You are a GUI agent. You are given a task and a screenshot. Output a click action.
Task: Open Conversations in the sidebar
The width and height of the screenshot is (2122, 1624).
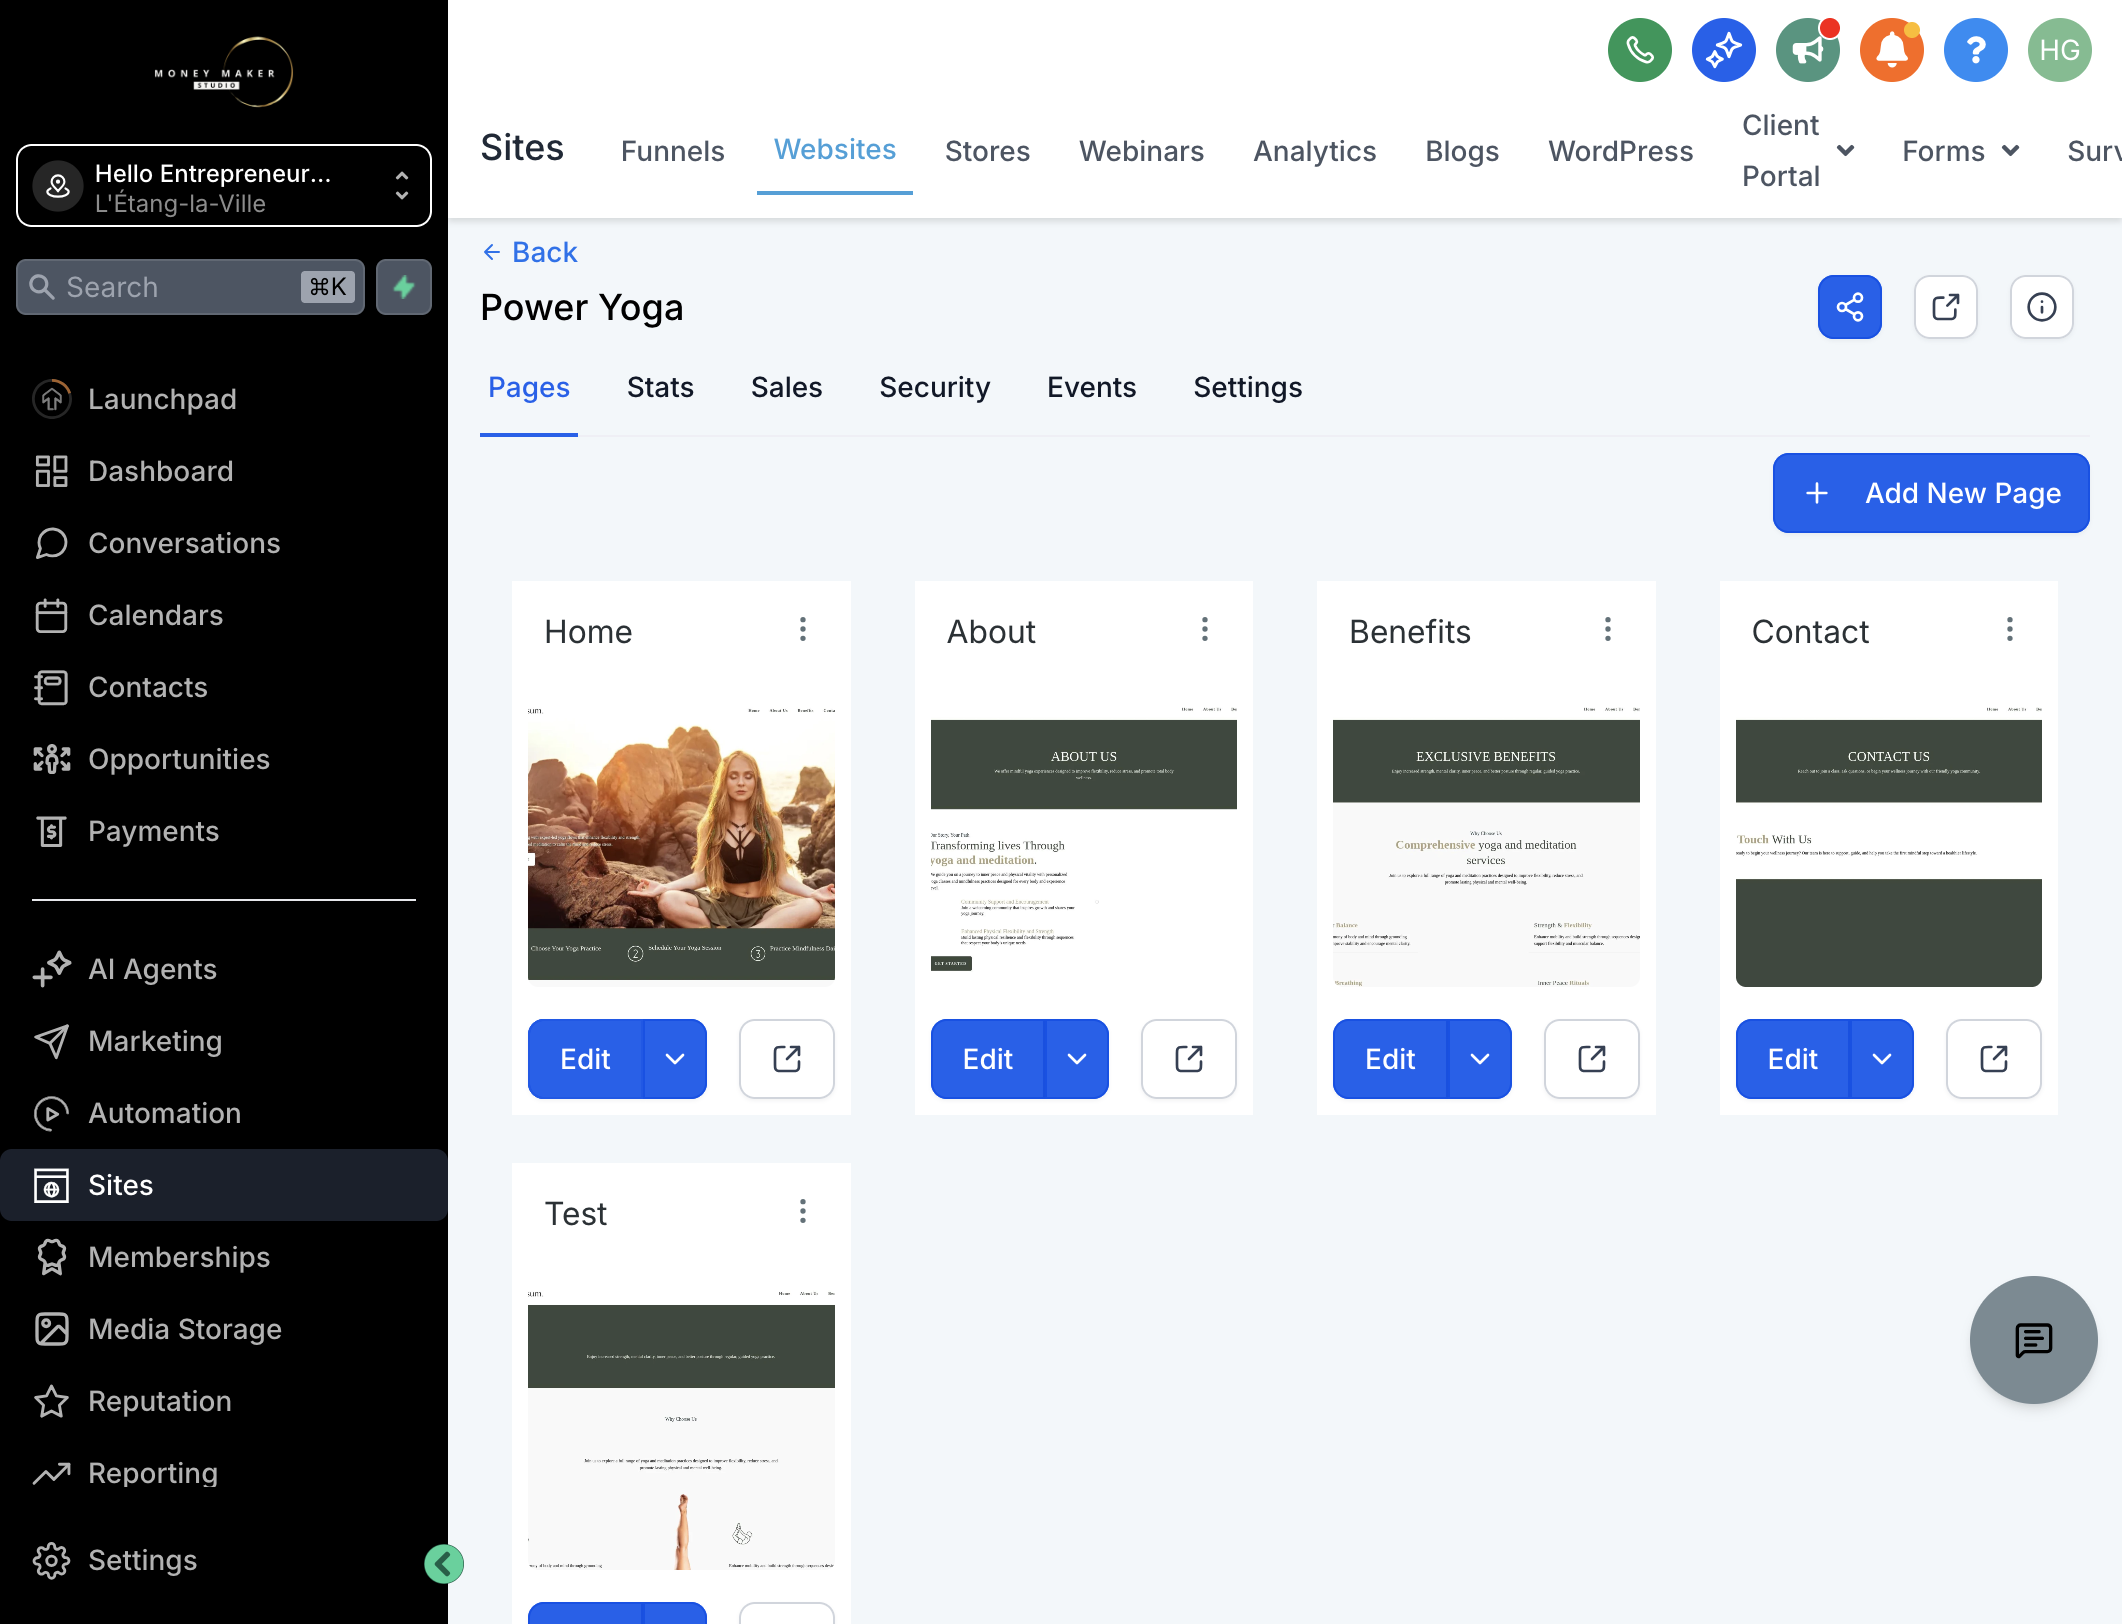pos(184,543)
